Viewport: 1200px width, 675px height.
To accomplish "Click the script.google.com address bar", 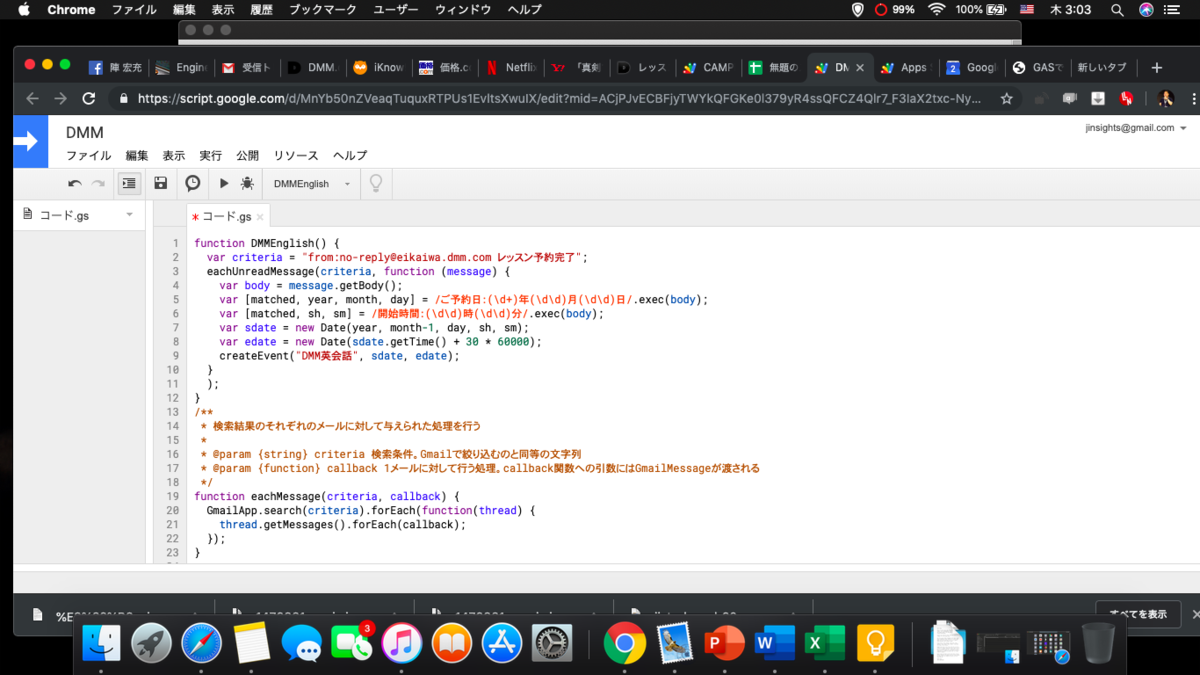I will pyautogui.click(x=560, y=98).
